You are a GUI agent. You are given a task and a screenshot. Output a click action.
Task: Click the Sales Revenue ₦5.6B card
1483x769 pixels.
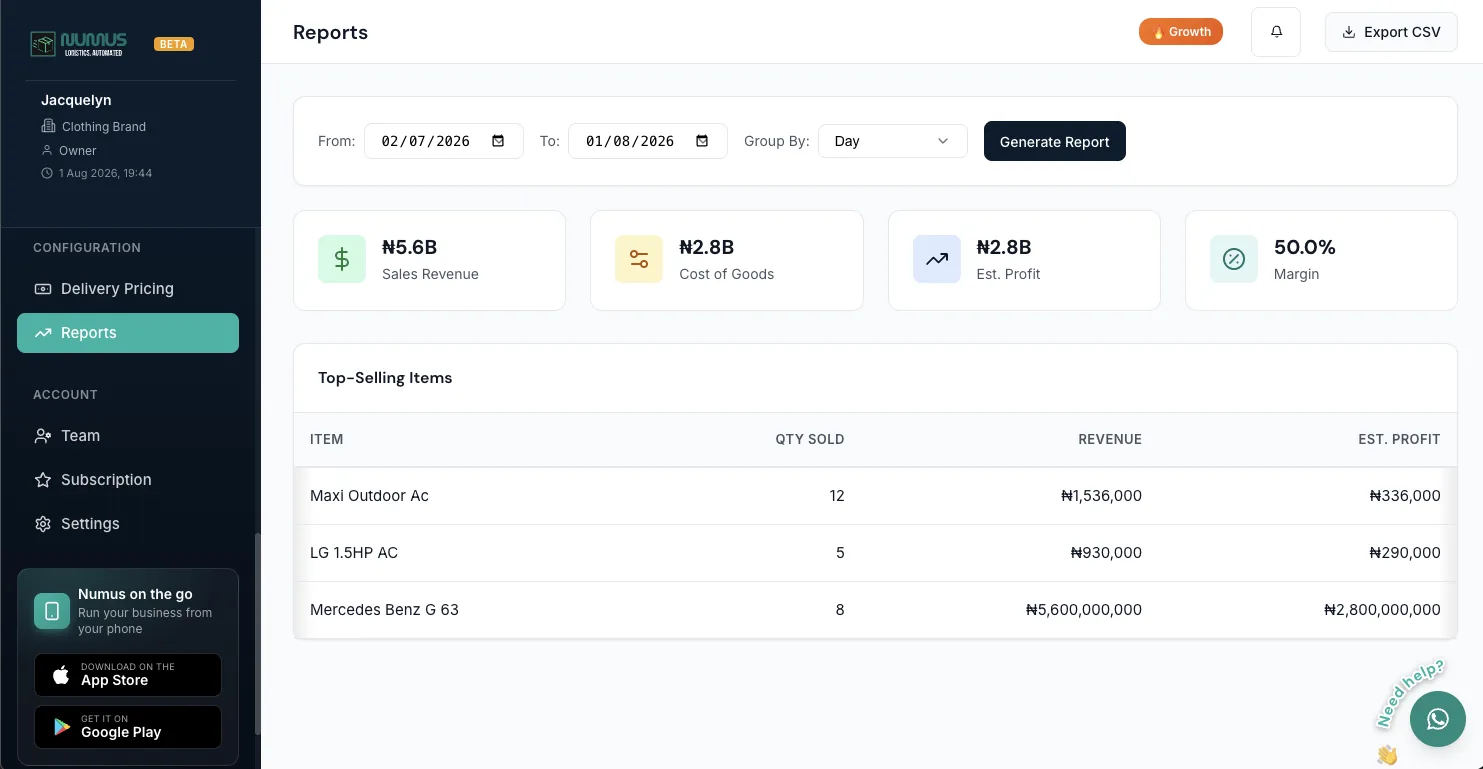pos(429,260)
